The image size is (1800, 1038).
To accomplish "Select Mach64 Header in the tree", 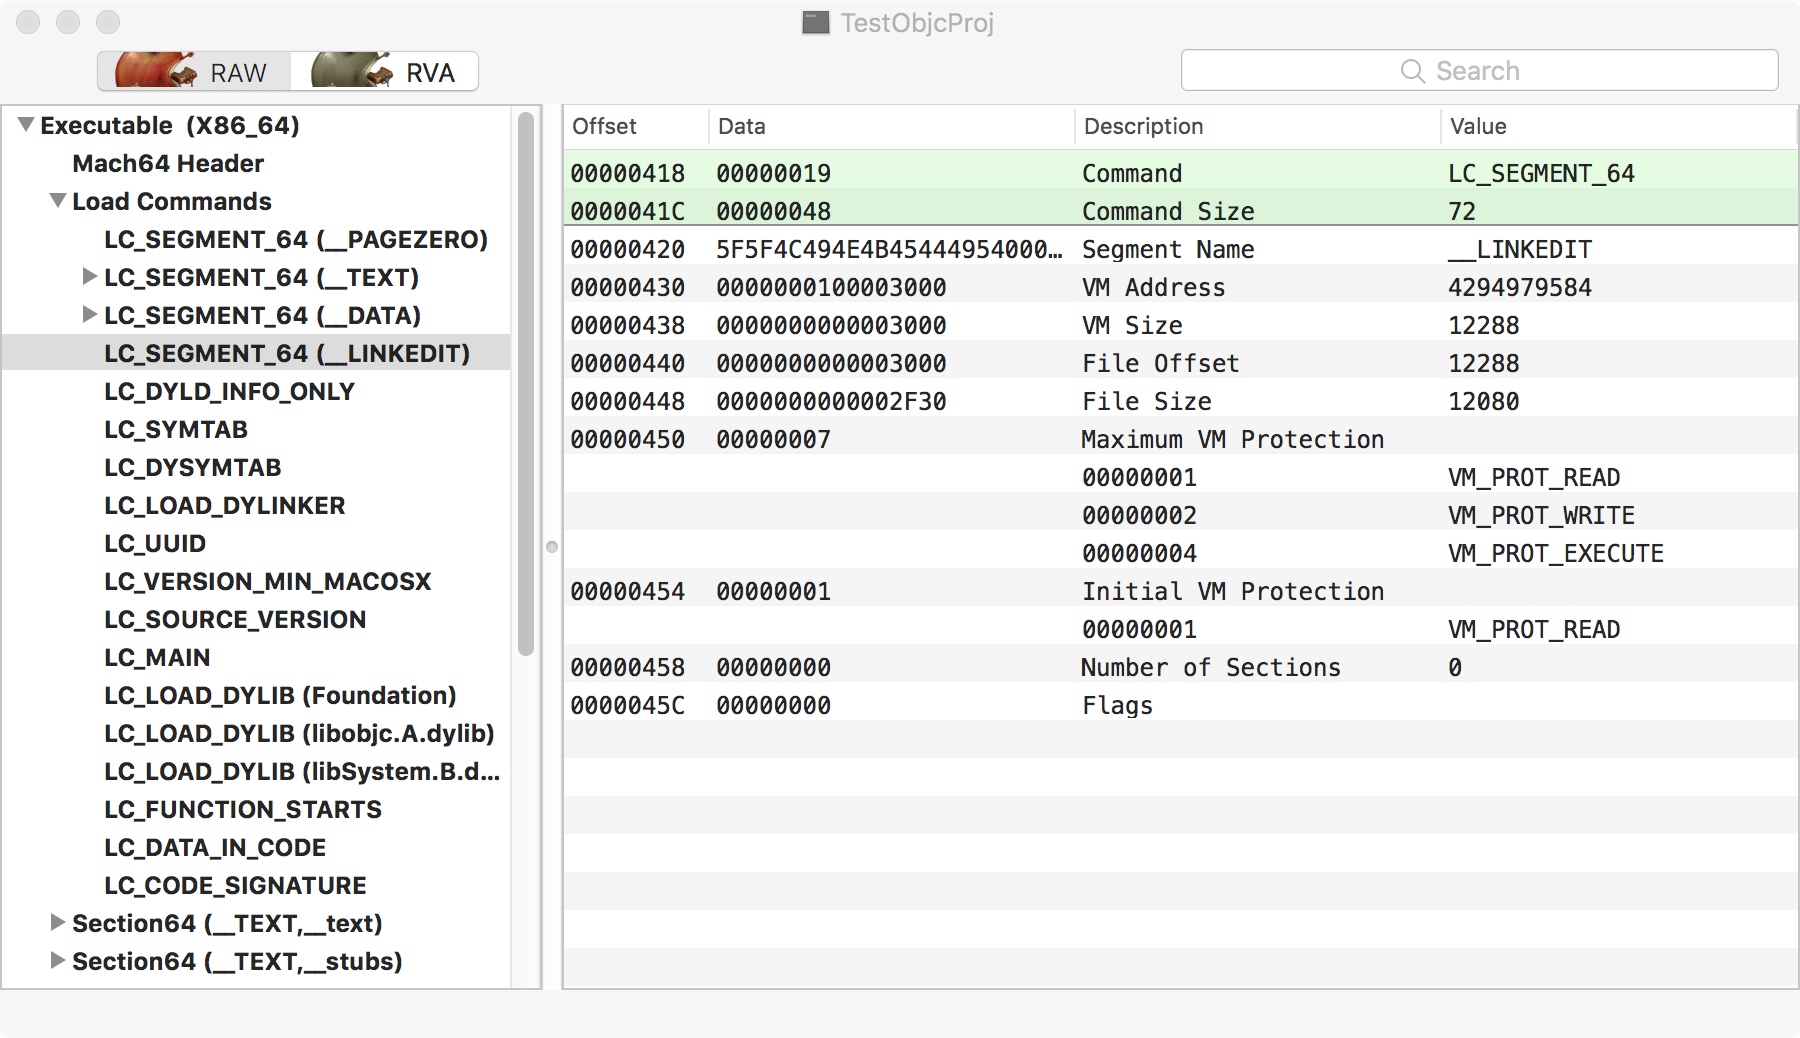I will pyautogui.click(x=168, y=163).
